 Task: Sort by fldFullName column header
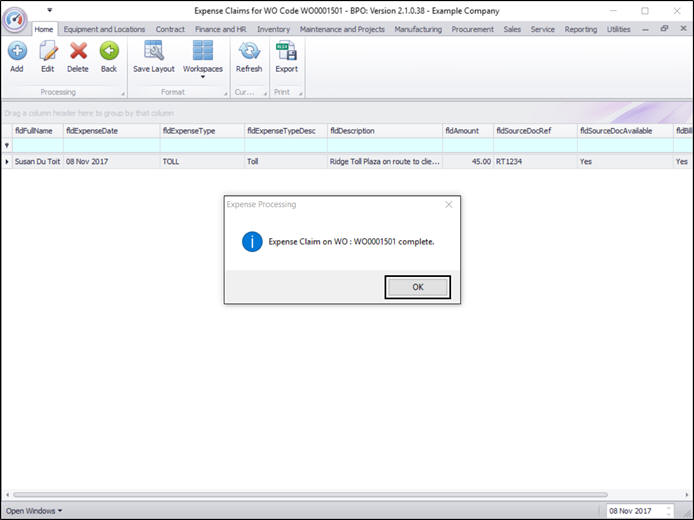coord(38,131)
